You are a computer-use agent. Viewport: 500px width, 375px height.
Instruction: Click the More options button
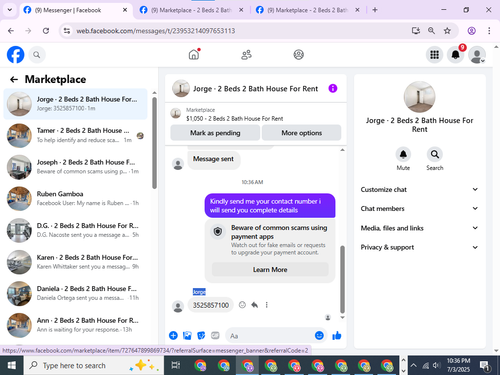tap(301, 133)
